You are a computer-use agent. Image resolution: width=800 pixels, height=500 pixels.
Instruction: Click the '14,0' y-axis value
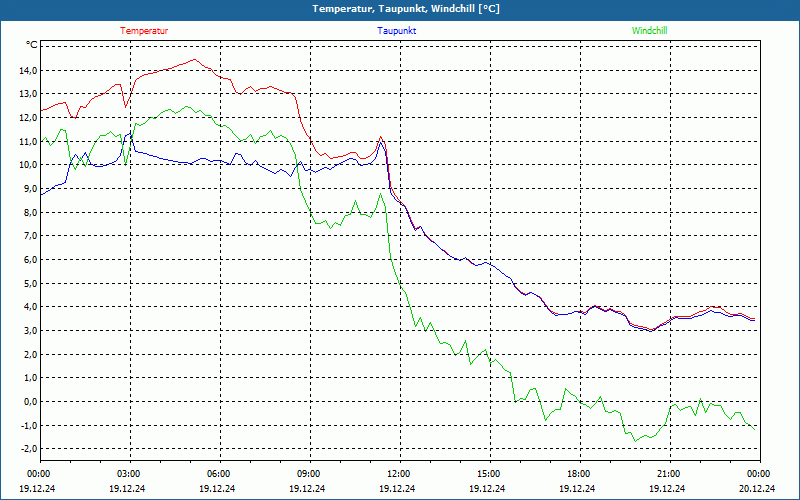28,70
